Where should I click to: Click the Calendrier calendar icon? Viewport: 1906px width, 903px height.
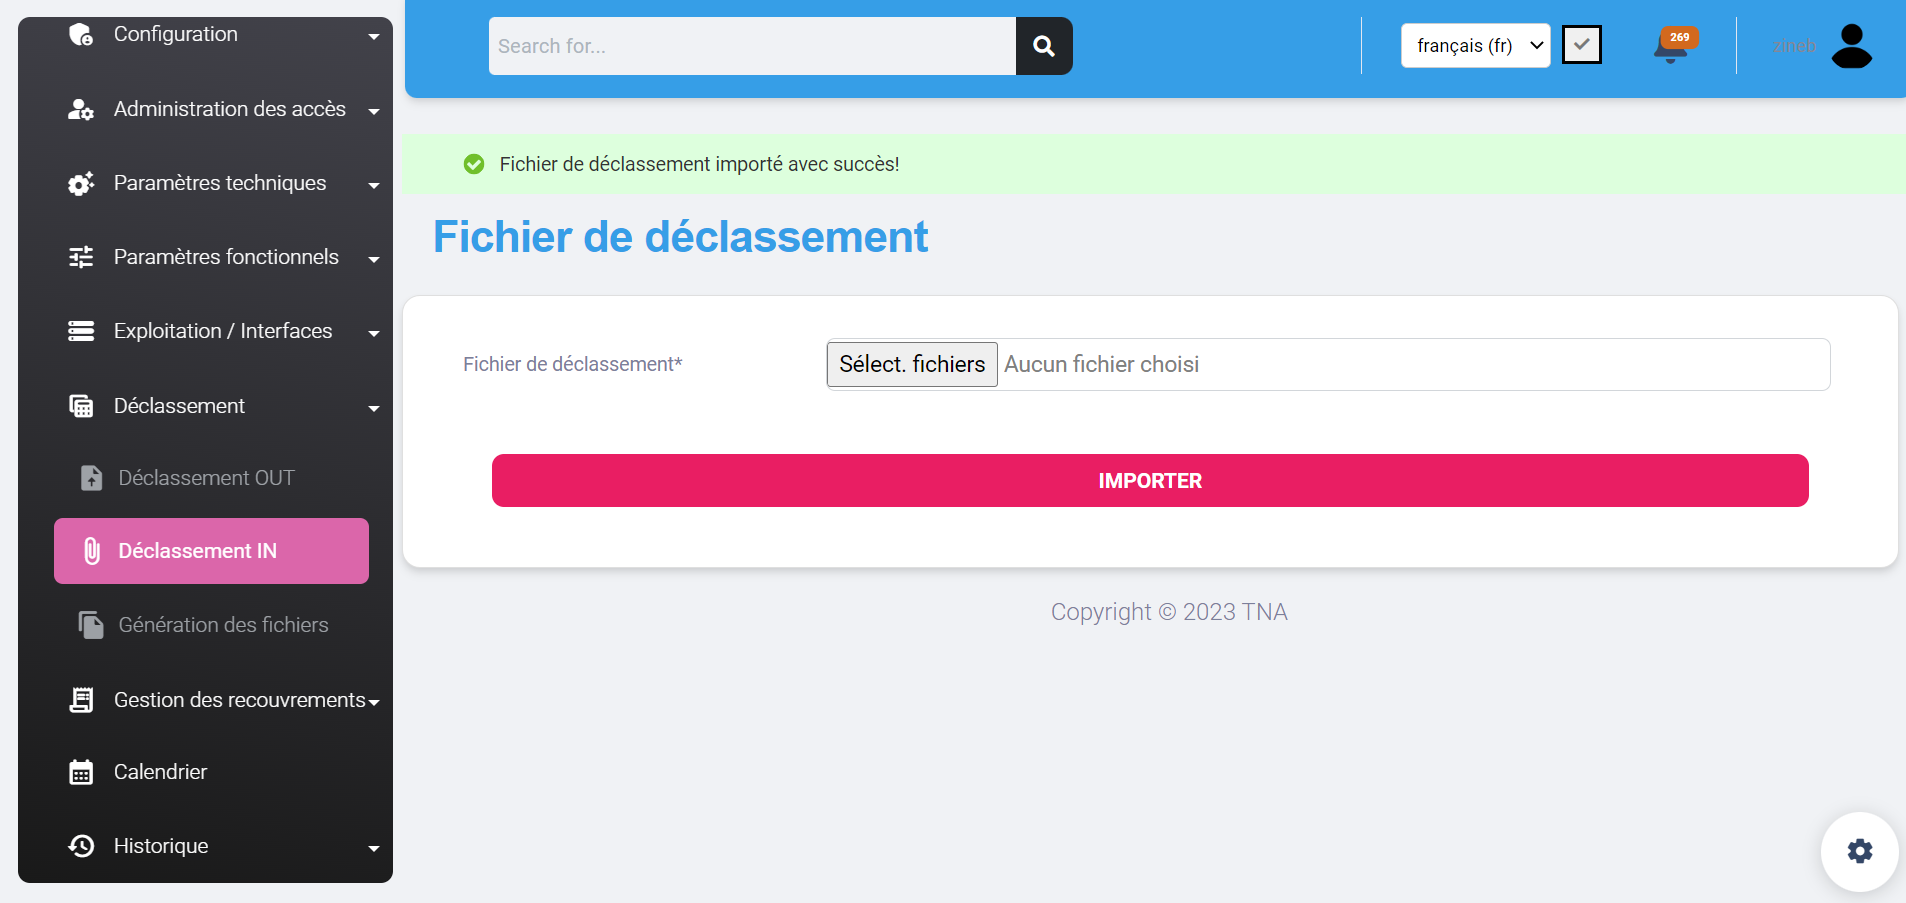[x=81, y=772]
